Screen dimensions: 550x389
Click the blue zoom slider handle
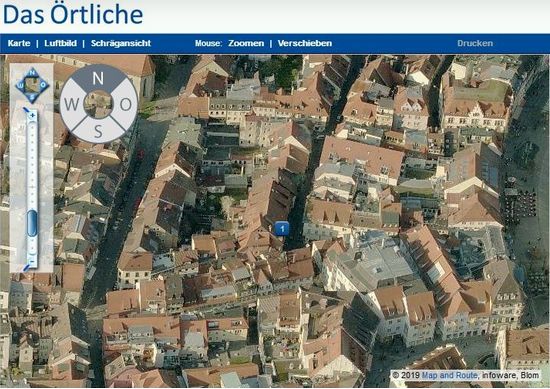[x=32, y=223]
